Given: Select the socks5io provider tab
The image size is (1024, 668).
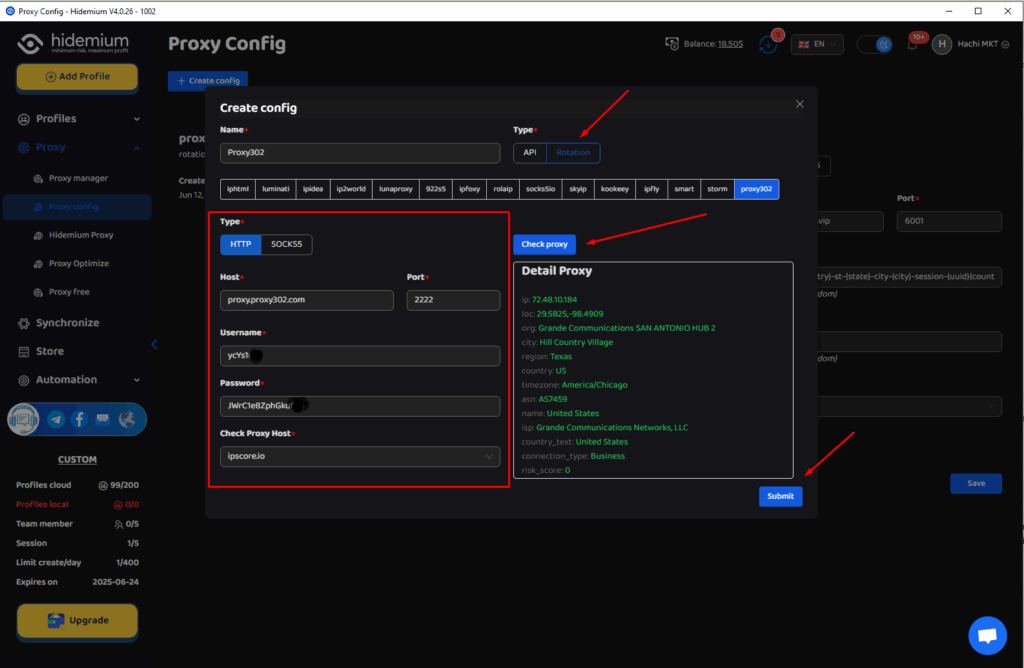Looking at the screenshot, I should tap(540, 189).
